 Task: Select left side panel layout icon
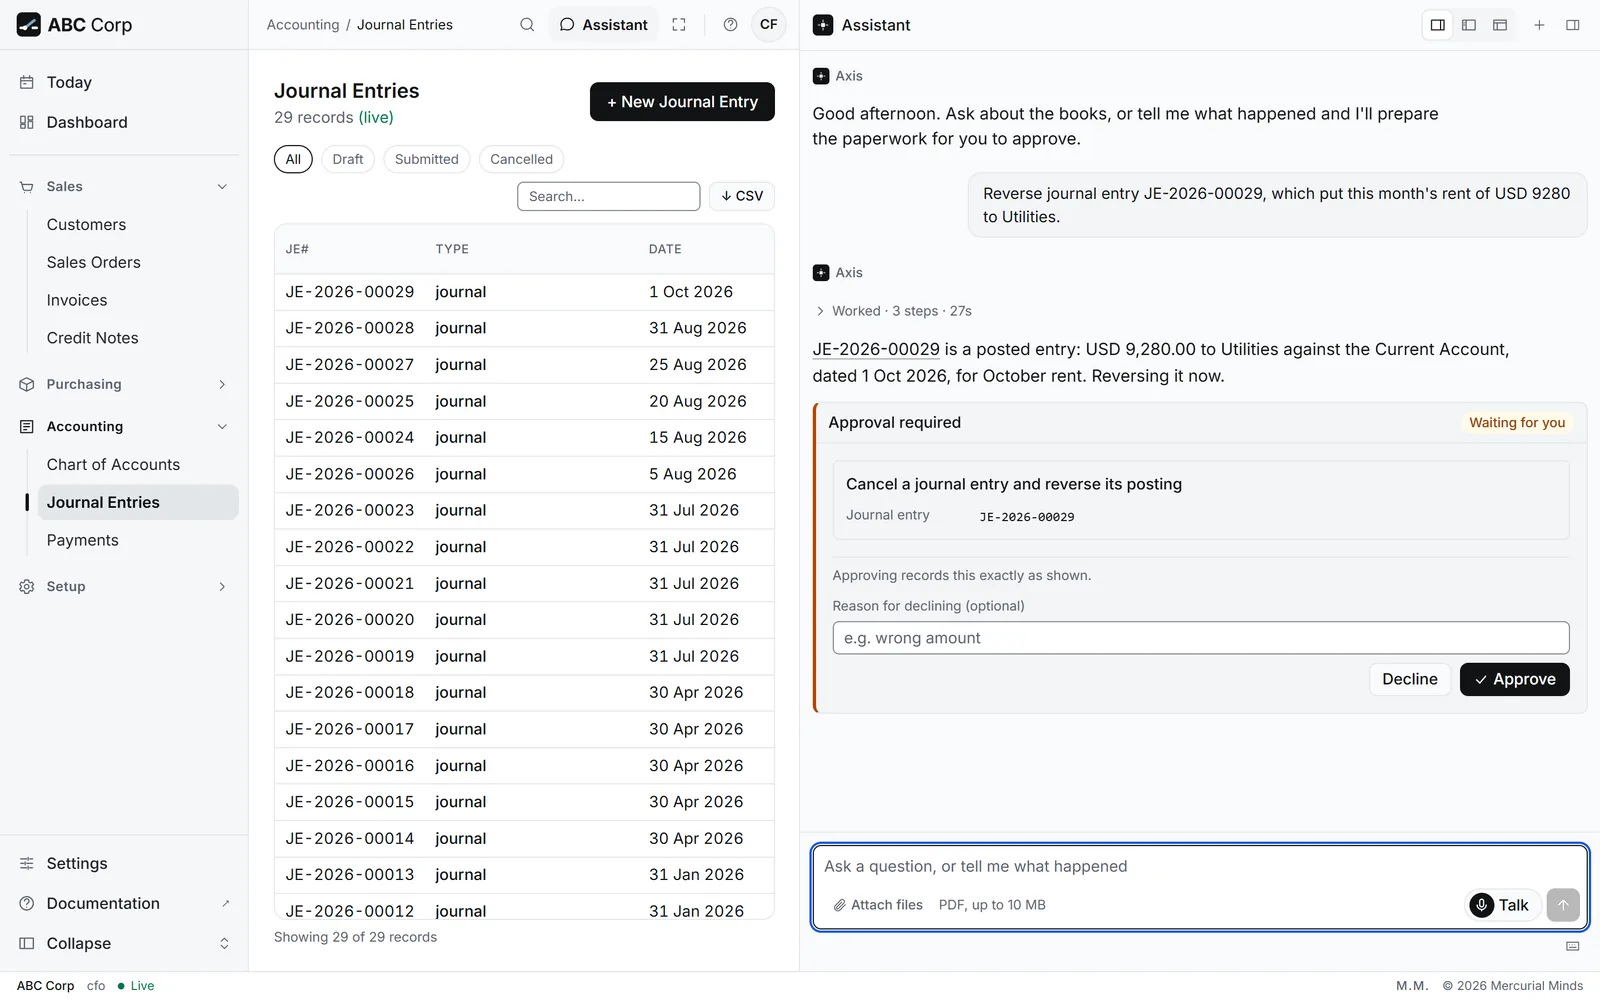point(1469,25)
